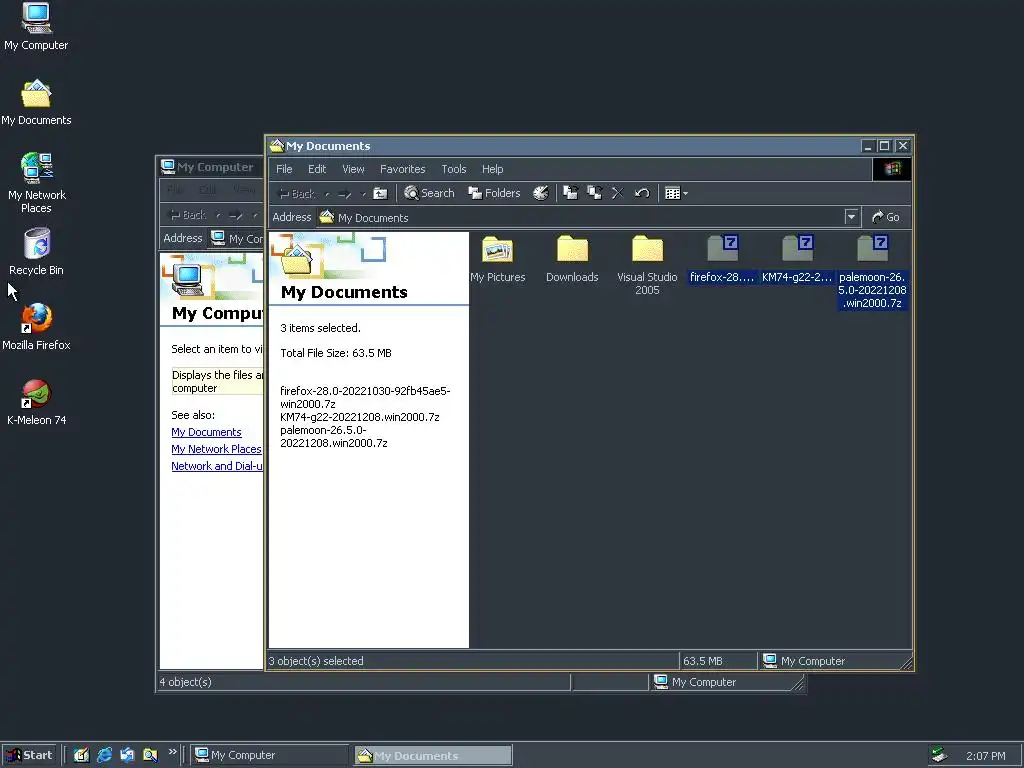Click the system tray network icon
This screenshot has height=768, width=1024.
click(x=939, y=755)
